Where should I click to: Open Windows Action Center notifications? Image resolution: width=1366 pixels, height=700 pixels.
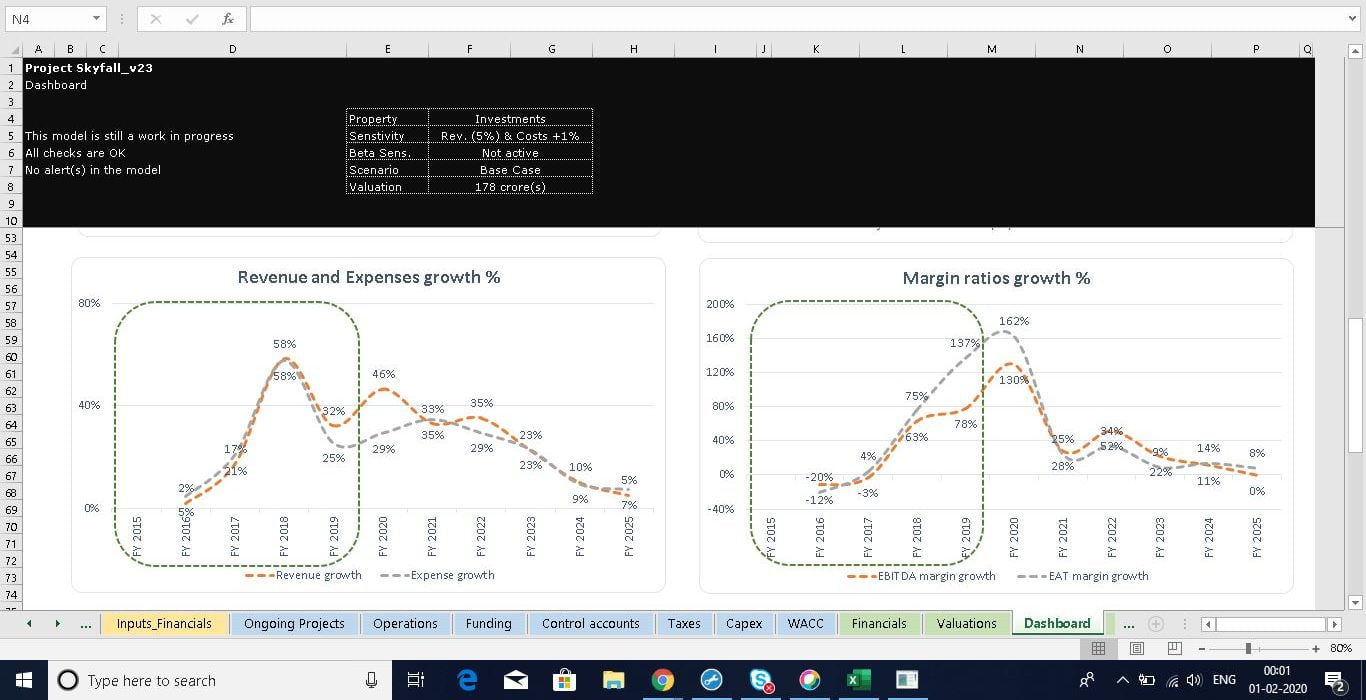pyautogui.click(x=1335, y=681)
